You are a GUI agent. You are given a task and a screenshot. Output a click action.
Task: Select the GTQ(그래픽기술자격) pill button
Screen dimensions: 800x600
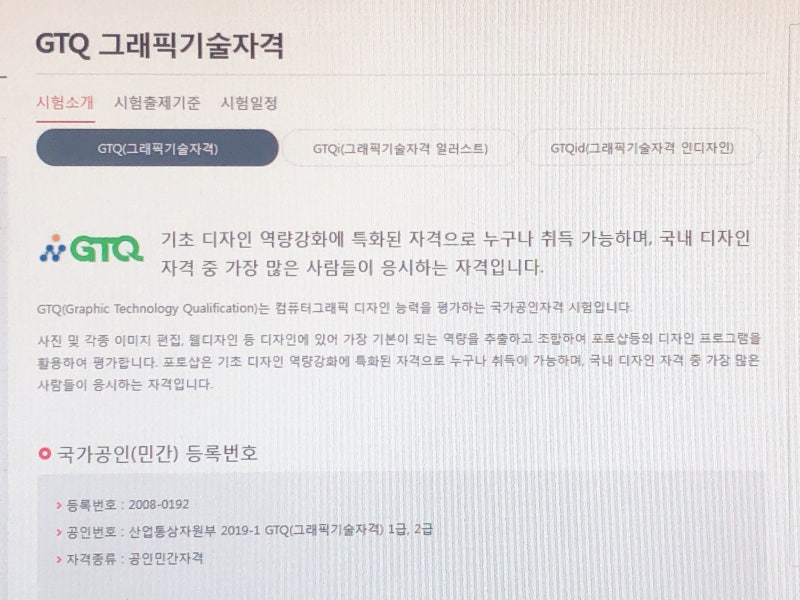(x=157, y=148)
